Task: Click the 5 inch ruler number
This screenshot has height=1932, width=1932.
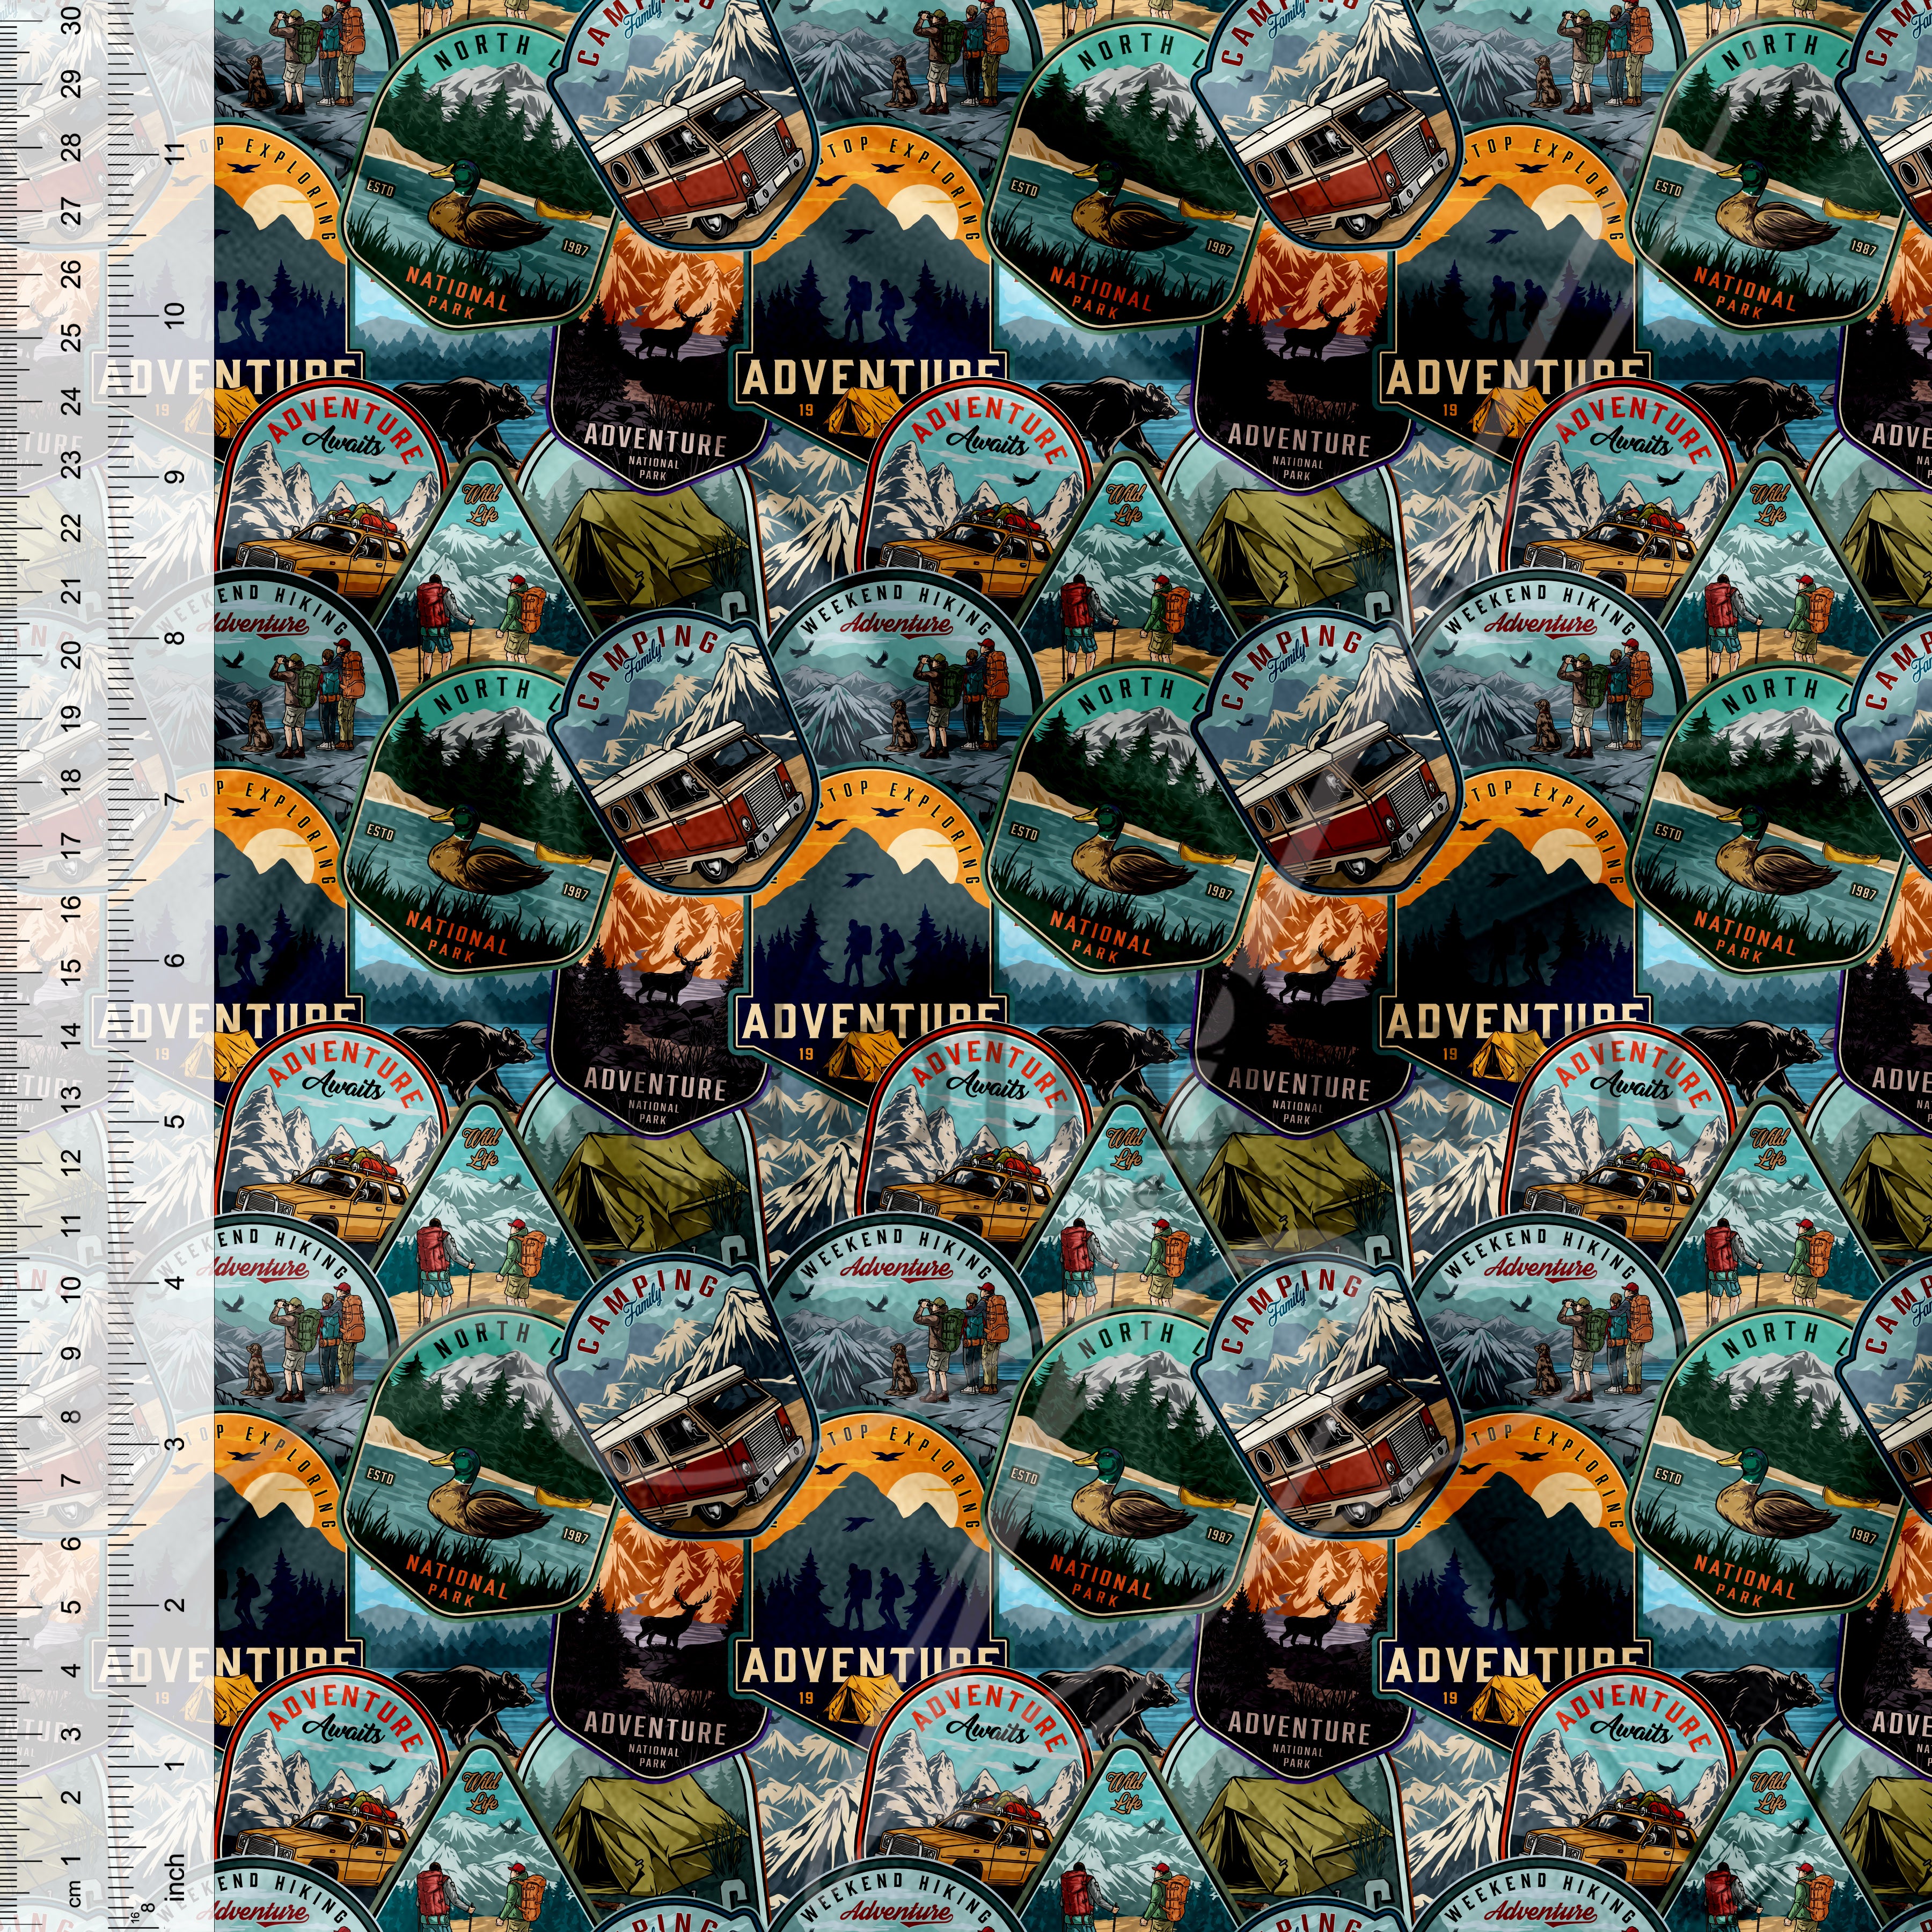Action: pos(175,1121)
